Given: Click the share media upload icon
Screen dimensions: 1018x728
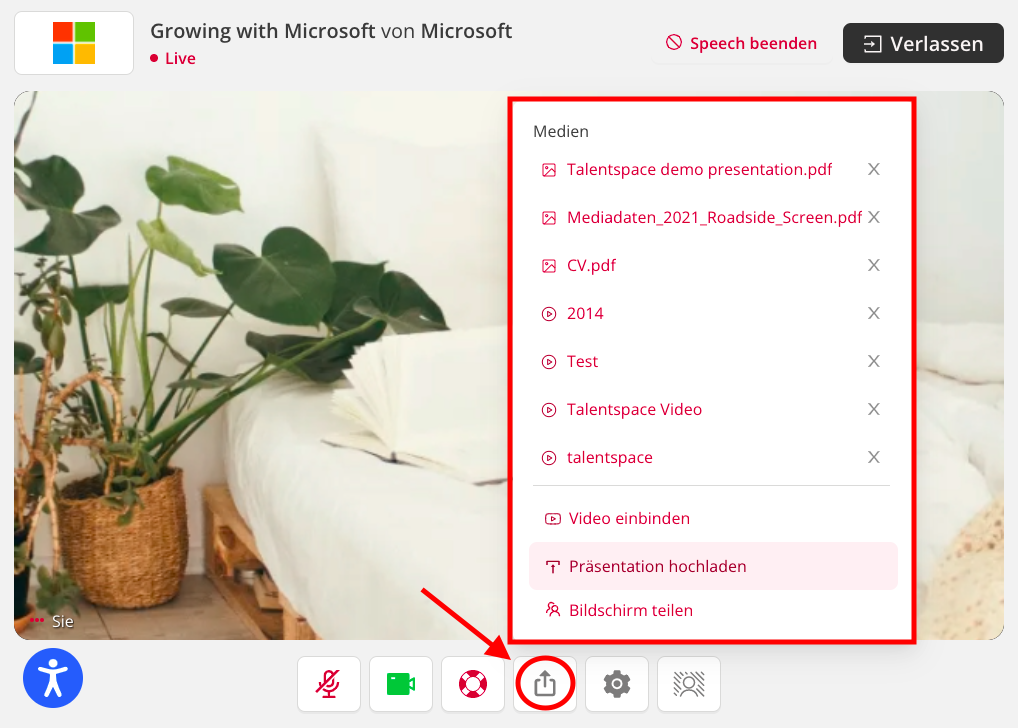Looking at the screenshot, I should pyautogui.click(x=545, y=684).
